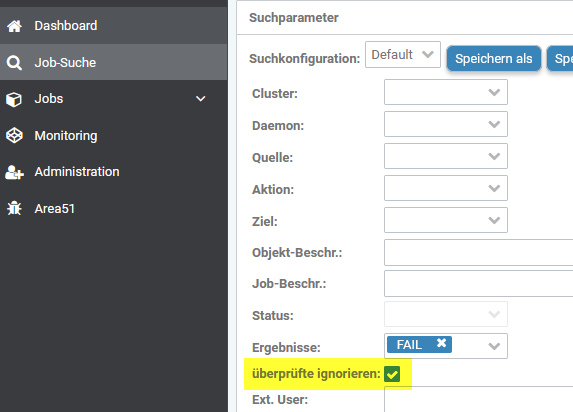573x412 pixels.
Task: Remove the FAIL tag with its X
Action: [441, 343]
